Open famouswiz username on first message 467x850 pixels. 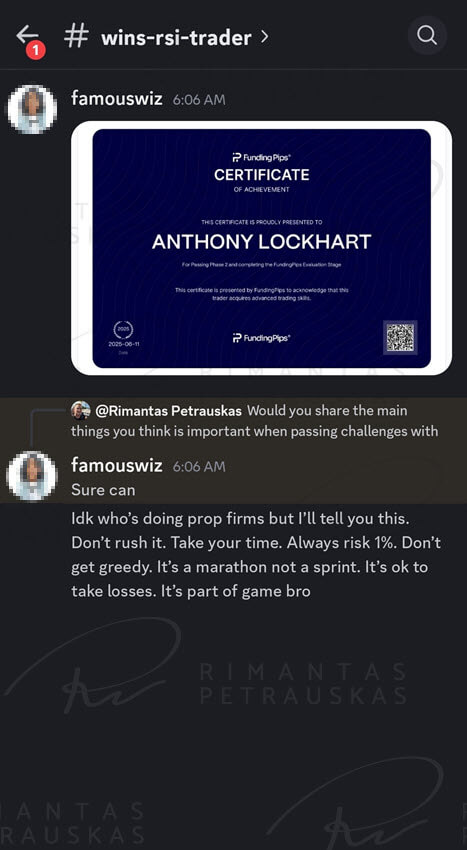117,99
